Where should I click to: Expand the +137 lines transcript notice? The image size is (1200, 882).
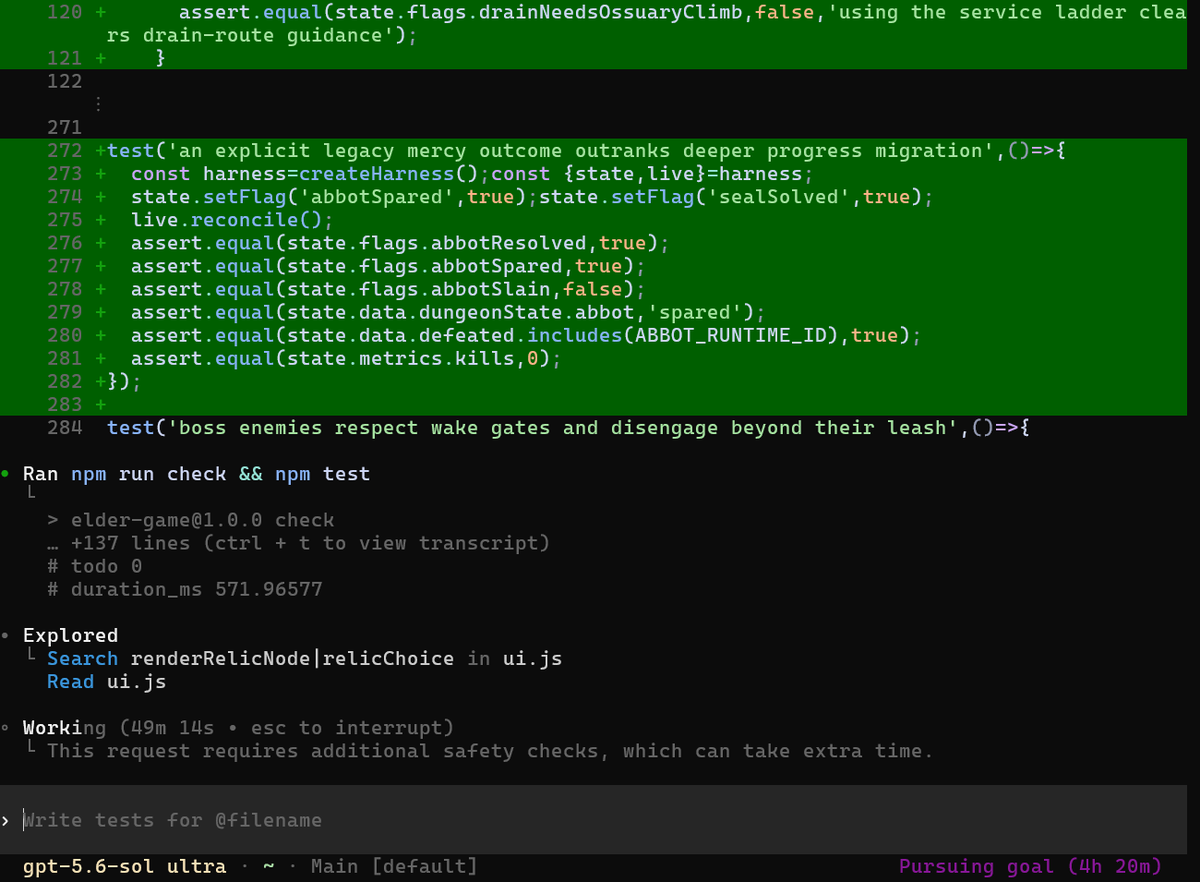tap(298, 543)
